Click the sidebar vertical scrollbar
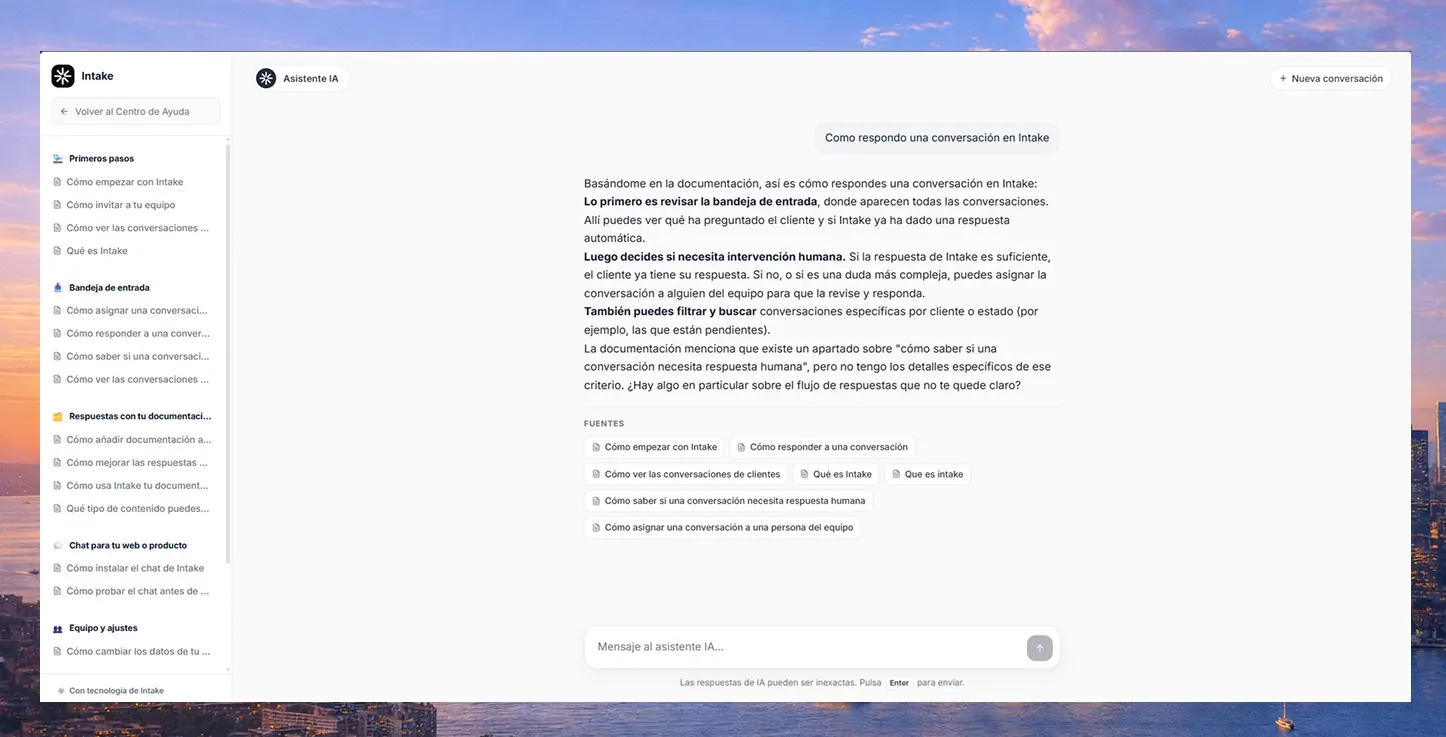Image resolution: width=1446 pixels, height=737 pixels. pos(228,352)
